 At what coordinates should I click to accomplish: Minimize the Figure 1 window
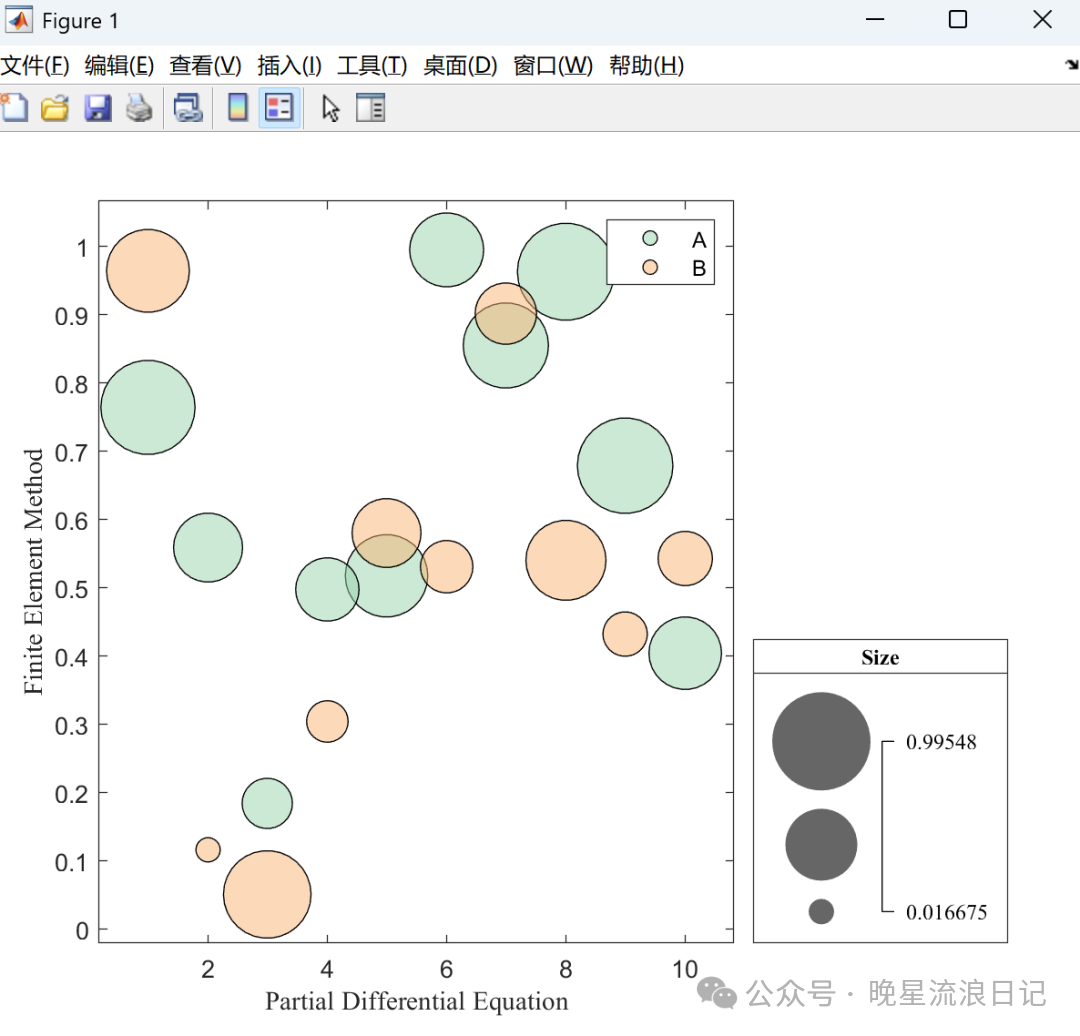(x=875, y=19)
